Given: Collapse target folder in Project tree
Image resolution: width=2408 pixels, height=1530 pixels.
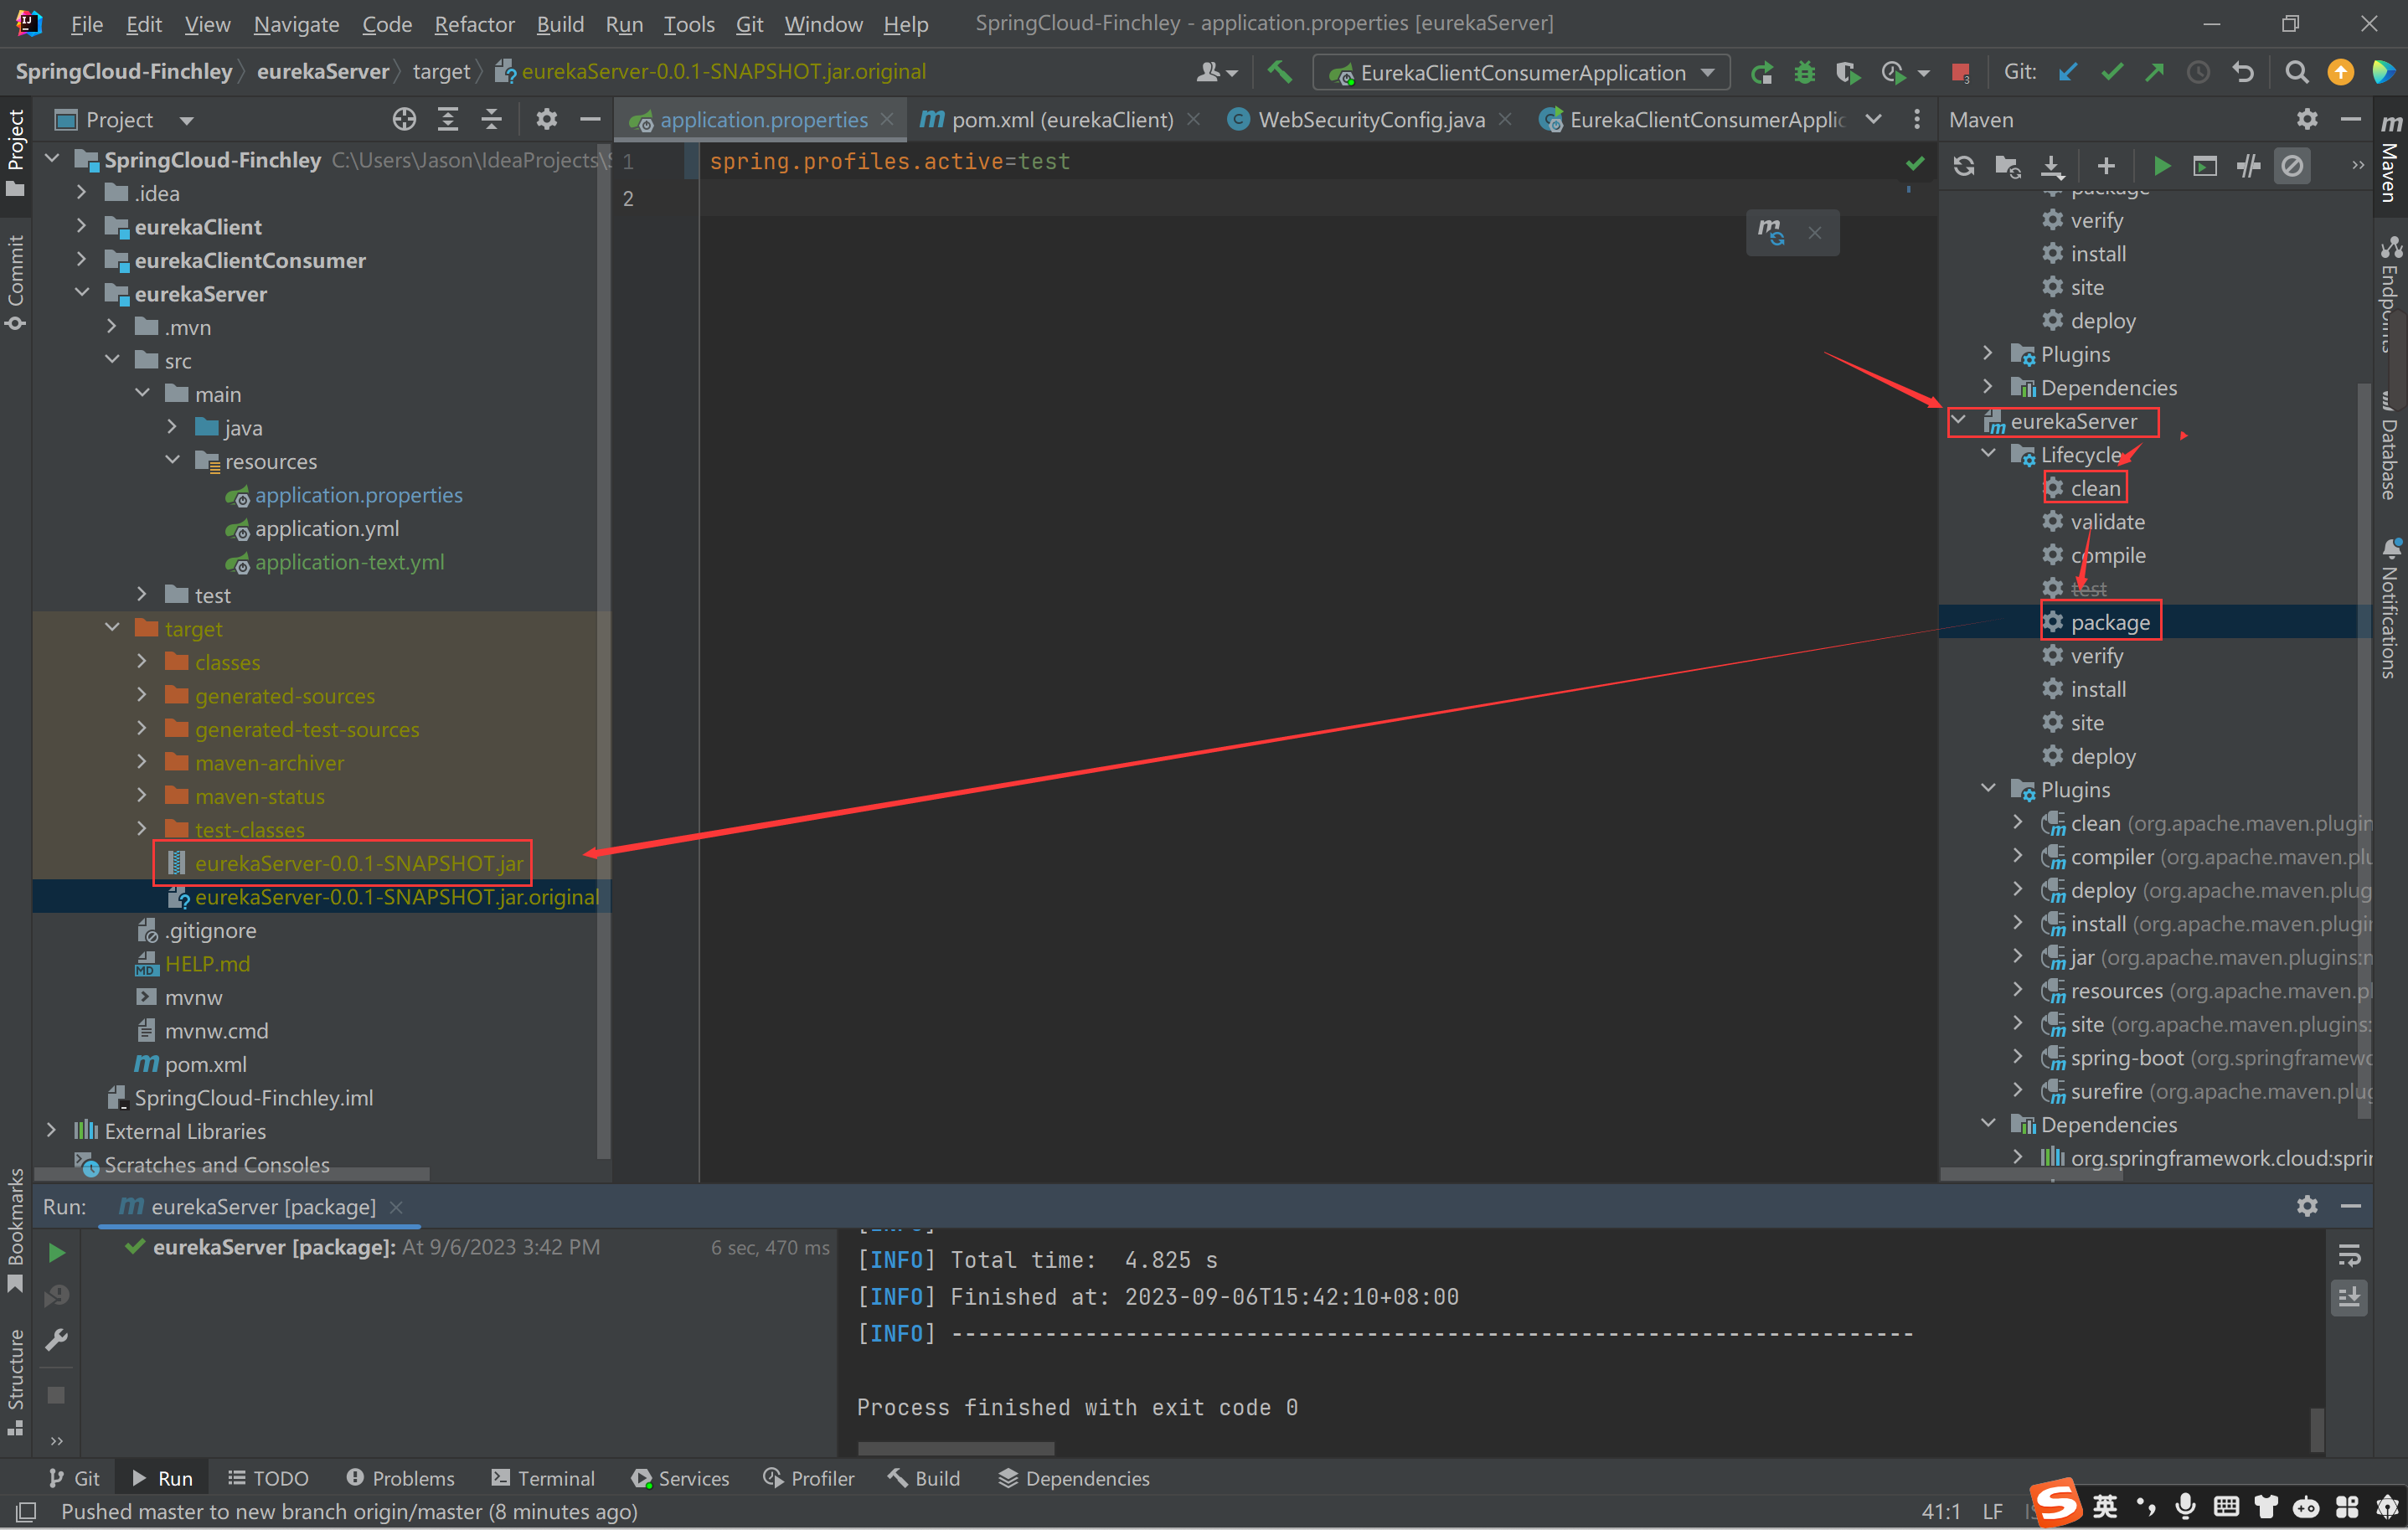Looking at the screenshot, I should pyautogui.click(x=112, y=628).
